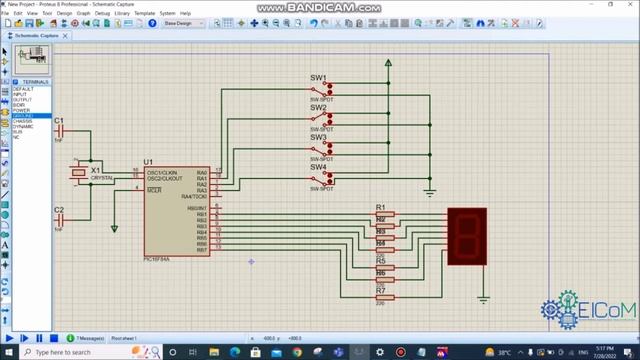This screenshot has width=640, height=360.
Task: Open the Home page icon
Action: 53,23
